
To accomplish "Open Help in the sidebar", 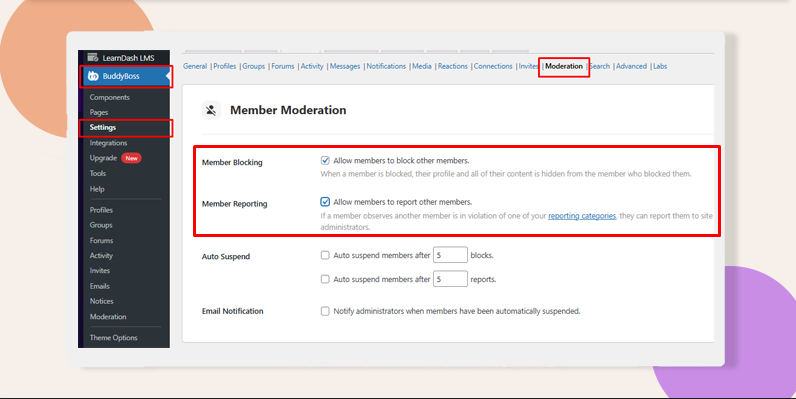I will [x=97, y=189].
